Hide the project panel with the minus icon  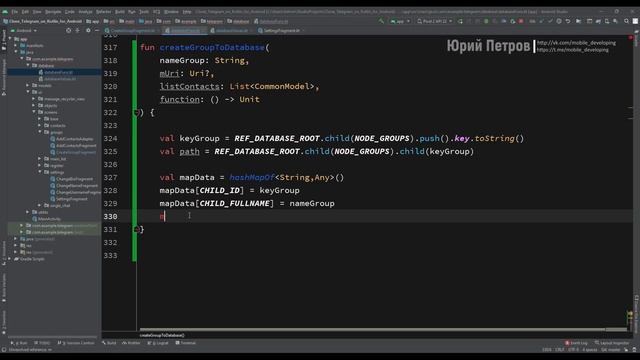pos(97,31)
